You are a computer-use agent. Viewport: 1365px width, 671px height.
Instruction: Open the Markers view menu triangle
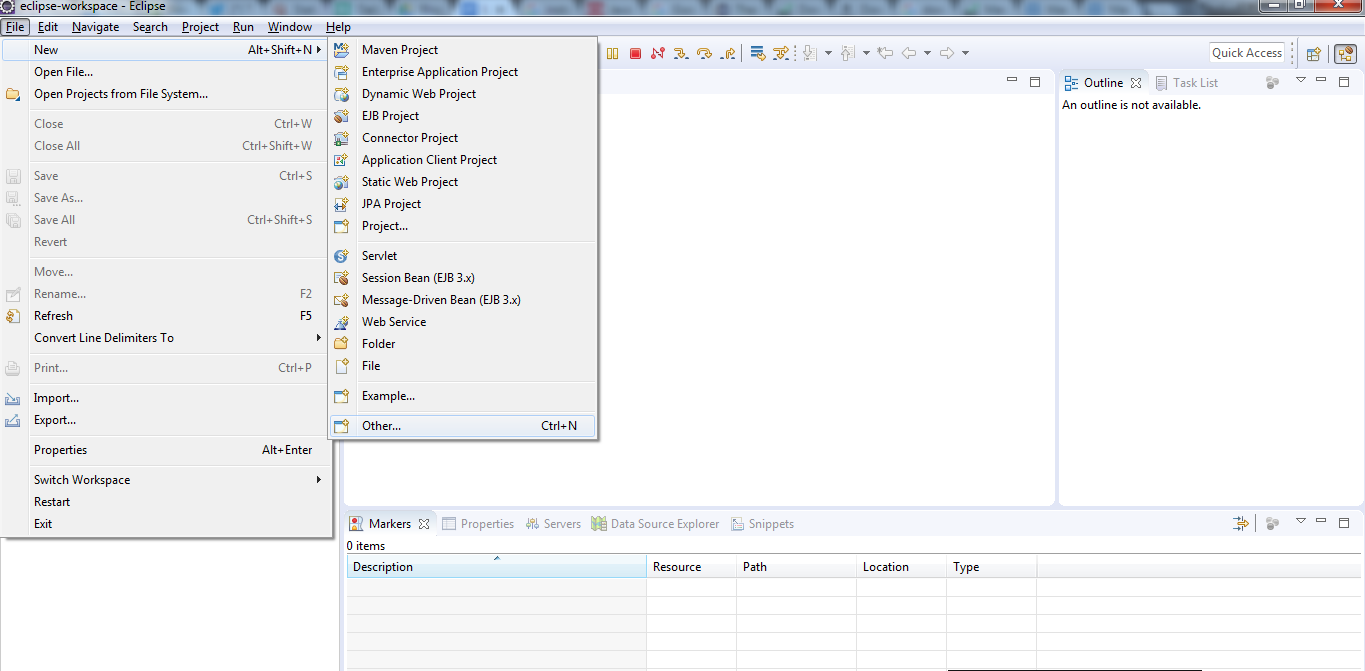click(x=1301, y=522)
